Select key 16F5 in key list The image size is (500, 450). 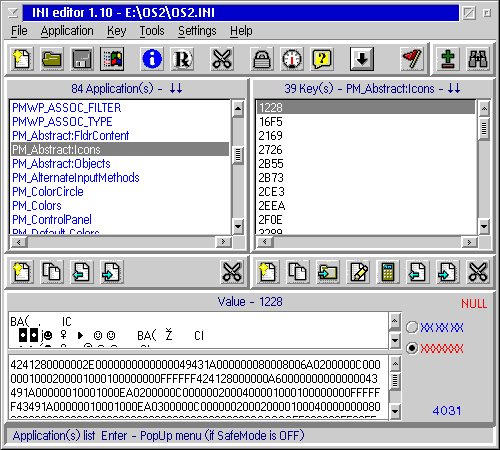[366, 122]
